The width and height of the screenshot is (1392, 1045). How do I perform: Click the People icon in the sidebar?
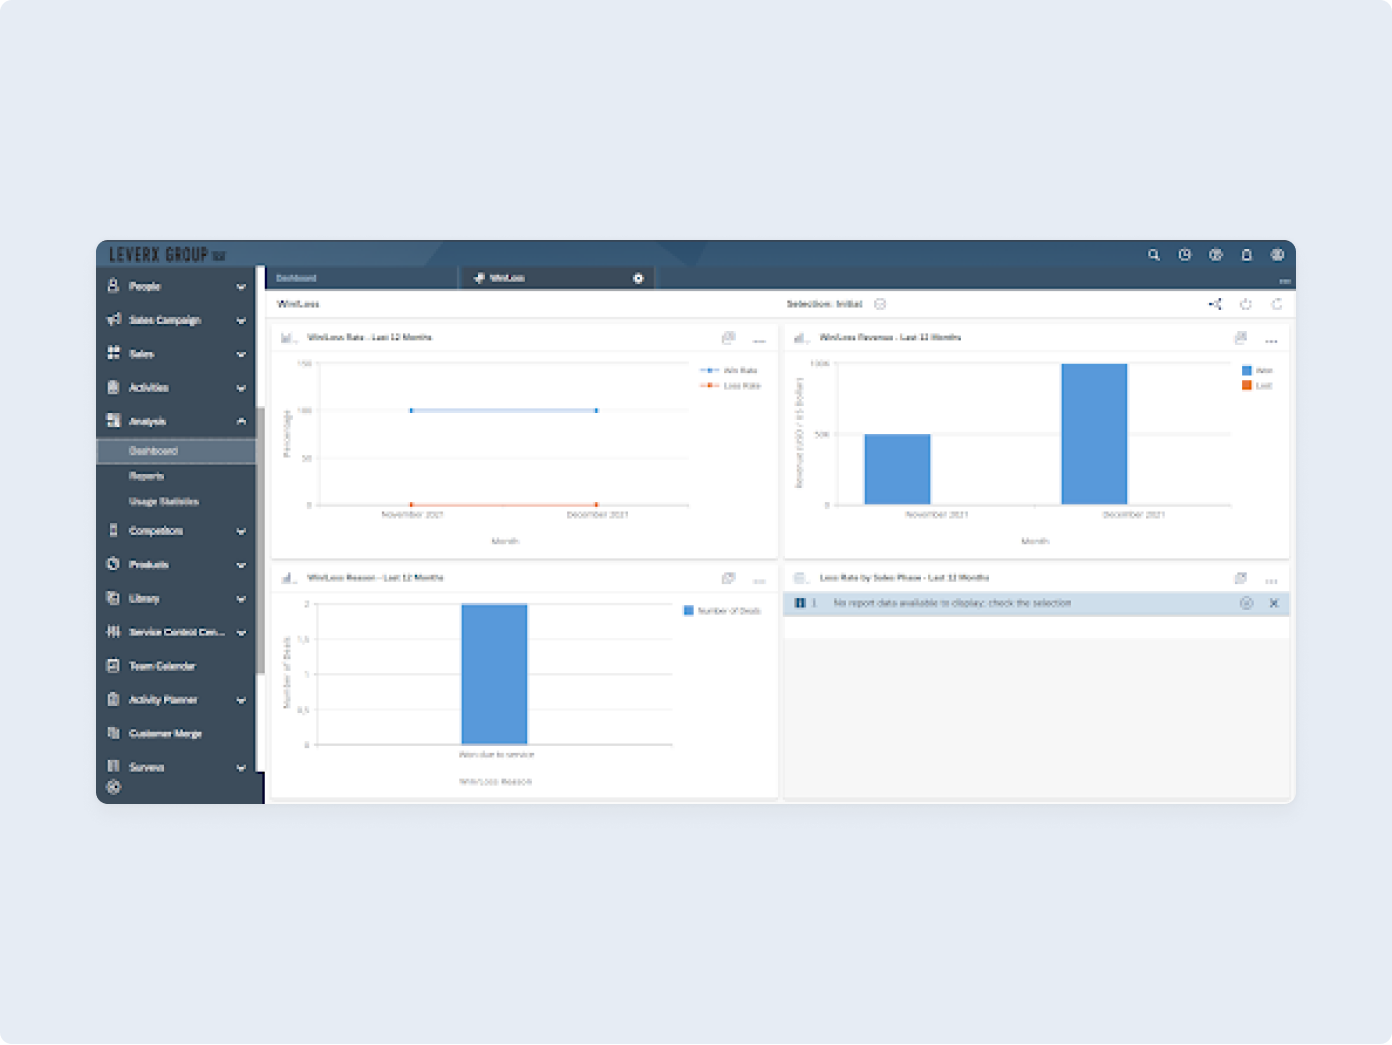pos(113,286)
